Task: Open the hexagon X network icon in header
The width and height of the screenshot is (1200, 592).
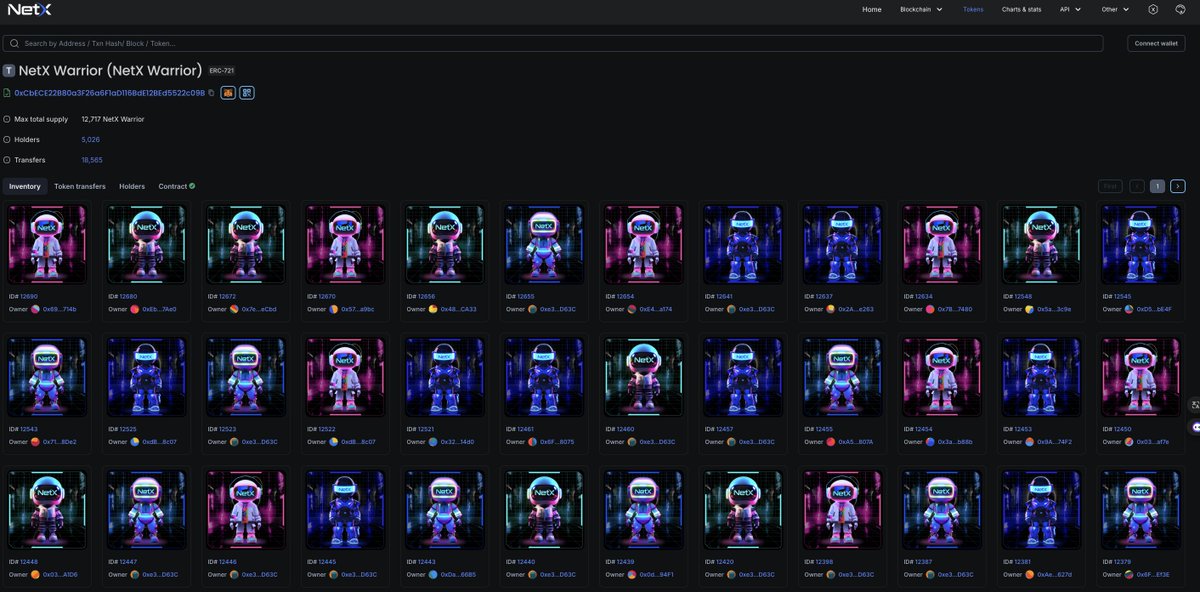Action: (x=1153, y=9)
